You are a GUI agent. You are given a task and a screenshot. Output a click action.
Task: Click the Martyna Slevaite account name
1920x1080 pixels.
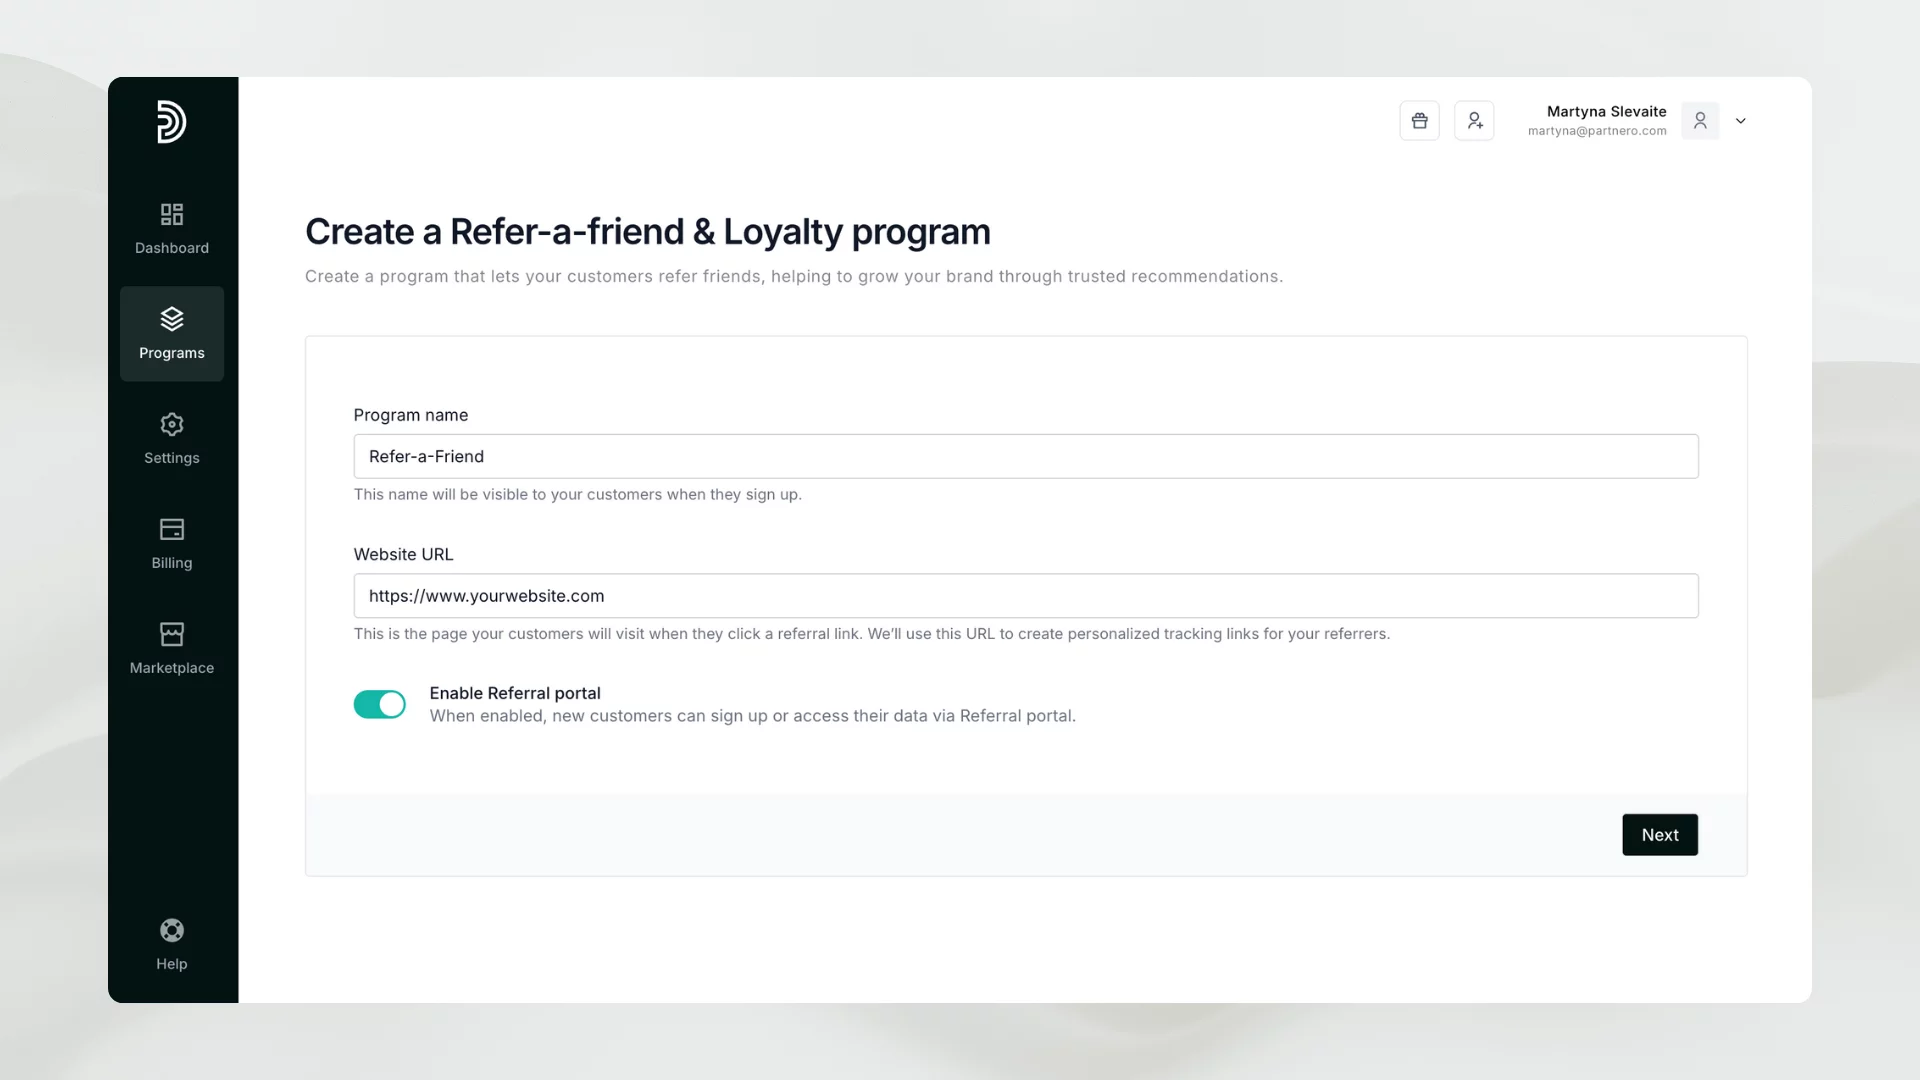(x=1605, y=111)
